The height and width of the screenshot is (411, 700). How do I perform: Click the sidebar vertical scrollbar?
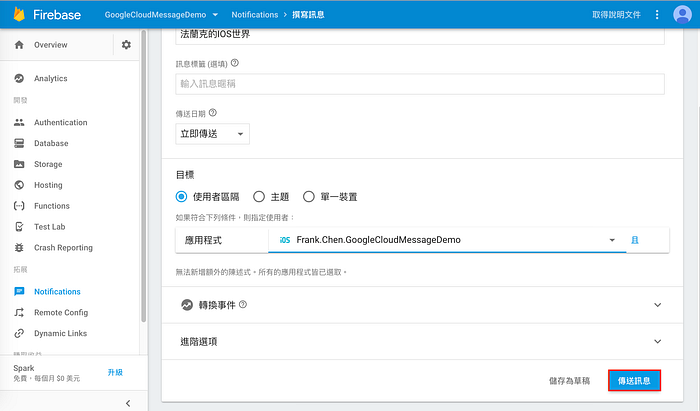[143, 176]
